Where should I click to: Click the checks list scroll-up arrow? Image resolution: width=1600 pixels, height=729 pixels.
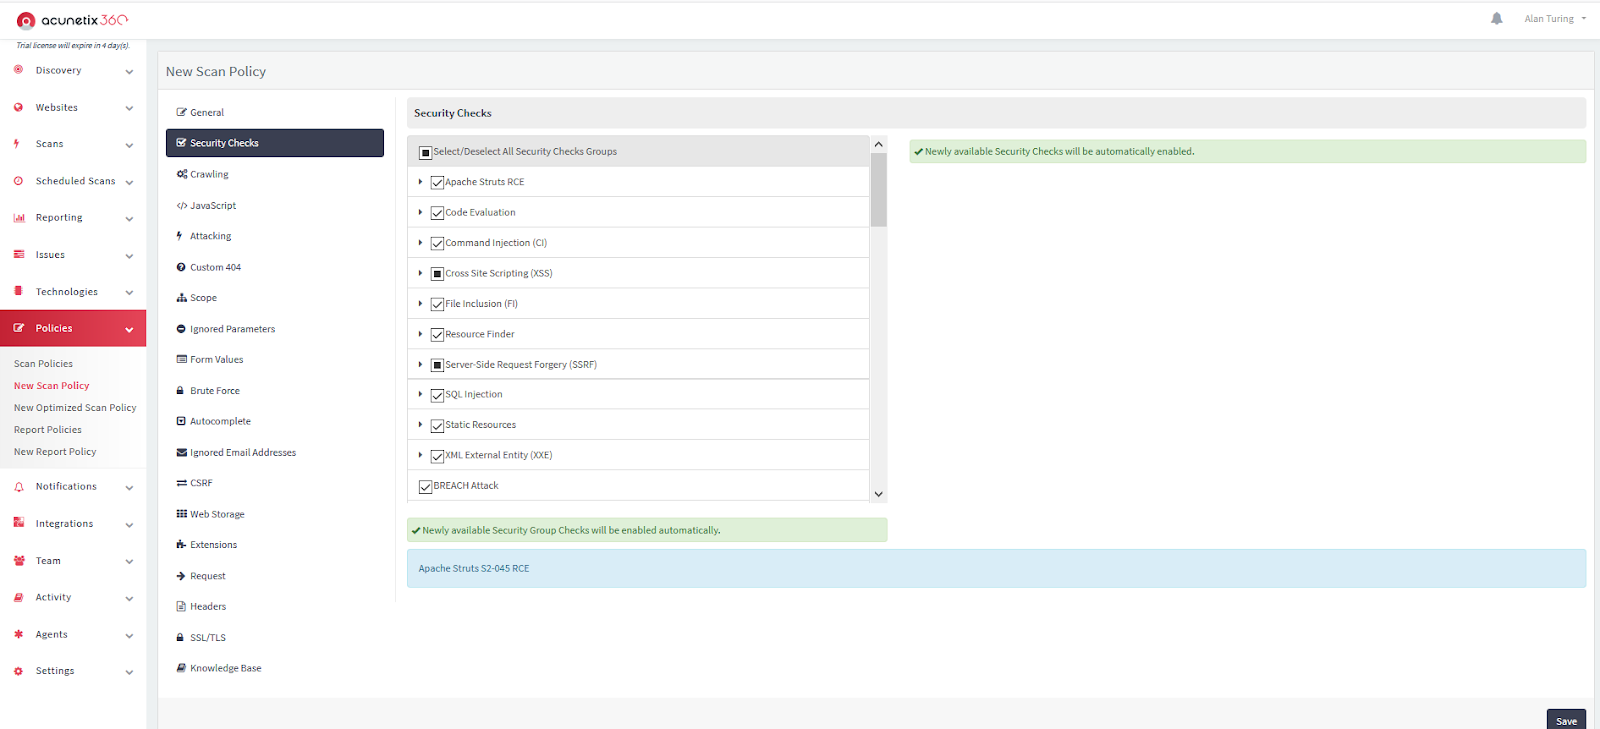coord(879,144)
